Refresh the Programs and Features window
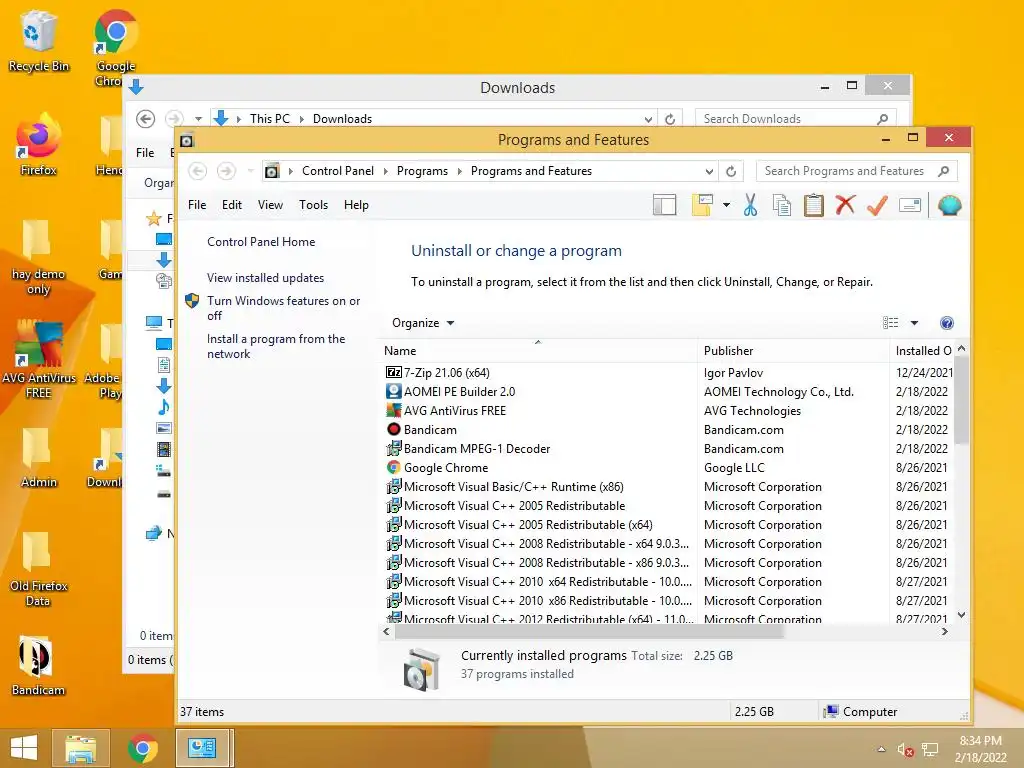Image resolution: width=1024 pixels, height=768 pixels. 731,171
